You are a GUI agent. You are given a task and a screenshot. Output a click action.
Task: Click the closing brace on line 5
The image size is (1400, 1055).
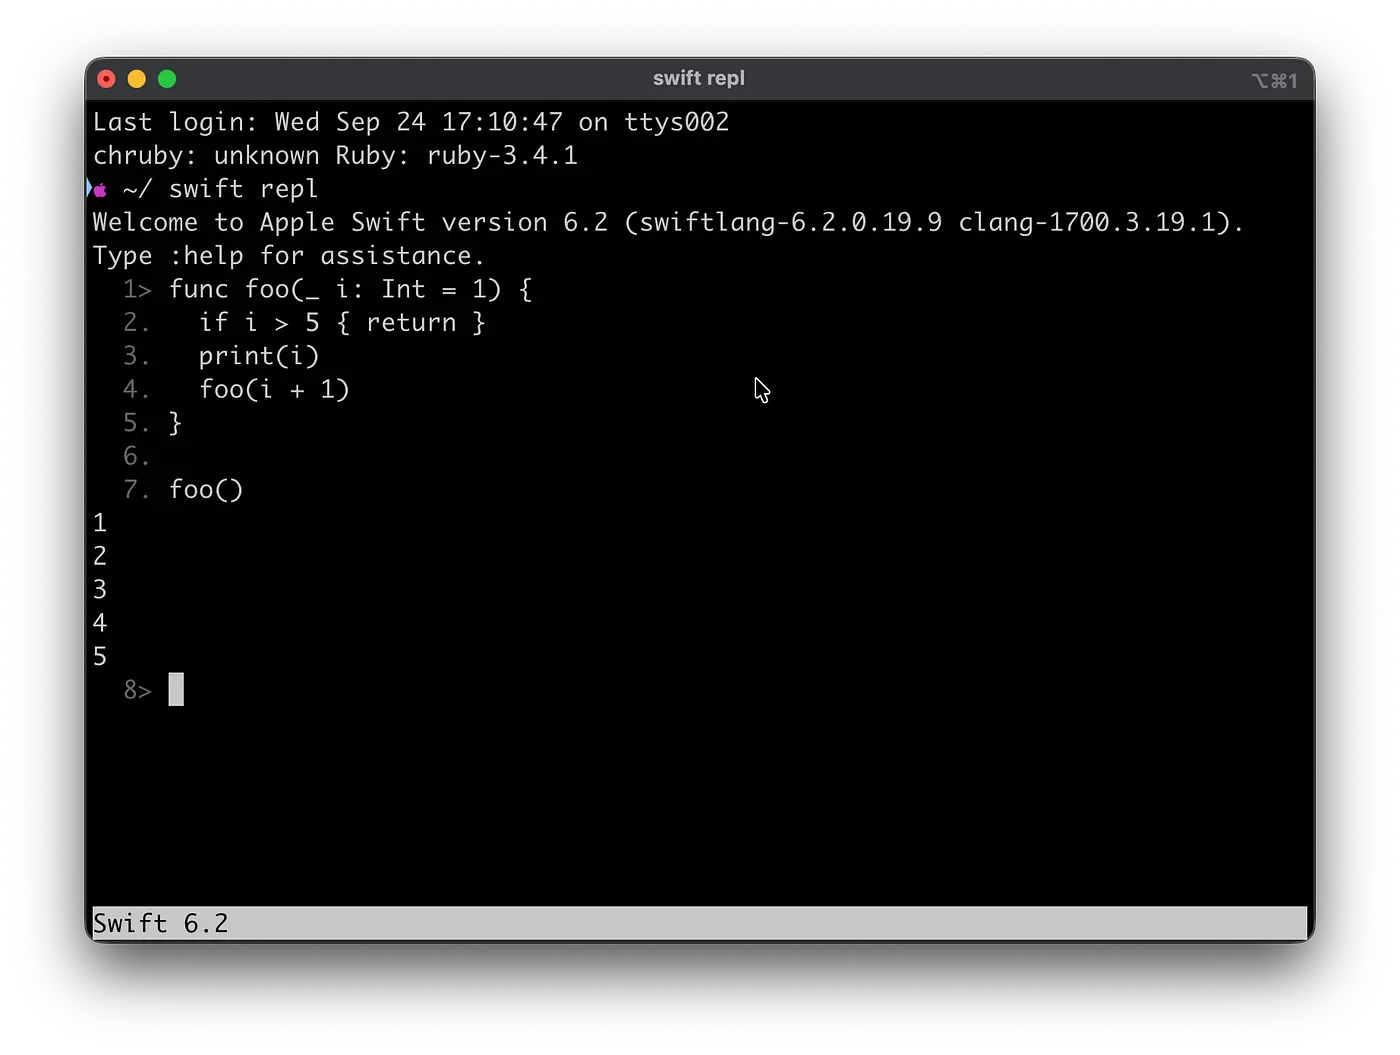point(175,423)
